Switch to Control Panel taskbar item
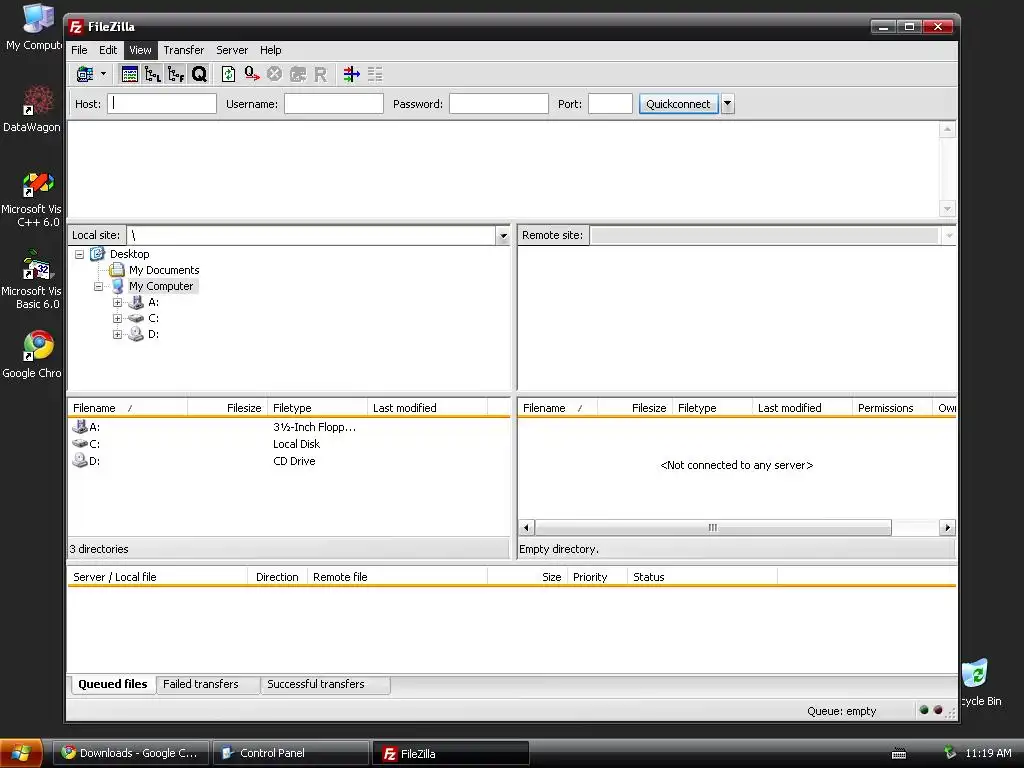1024x768 pixels. click(x=291, y=753)
